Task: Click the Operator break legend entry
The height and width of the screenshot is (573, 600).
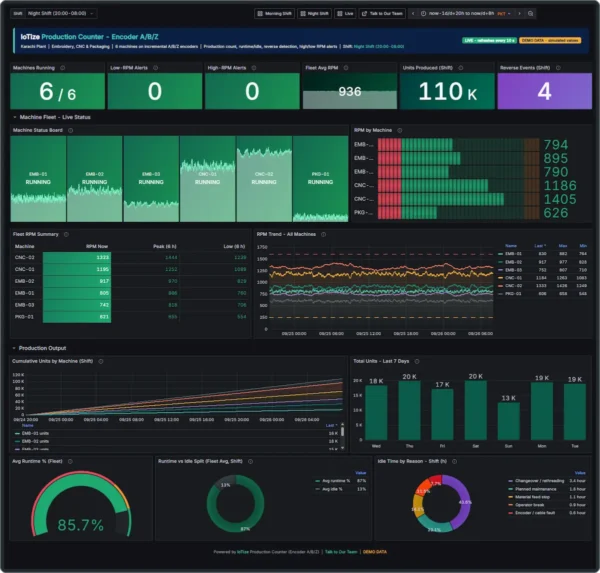Action: [530, 505]
